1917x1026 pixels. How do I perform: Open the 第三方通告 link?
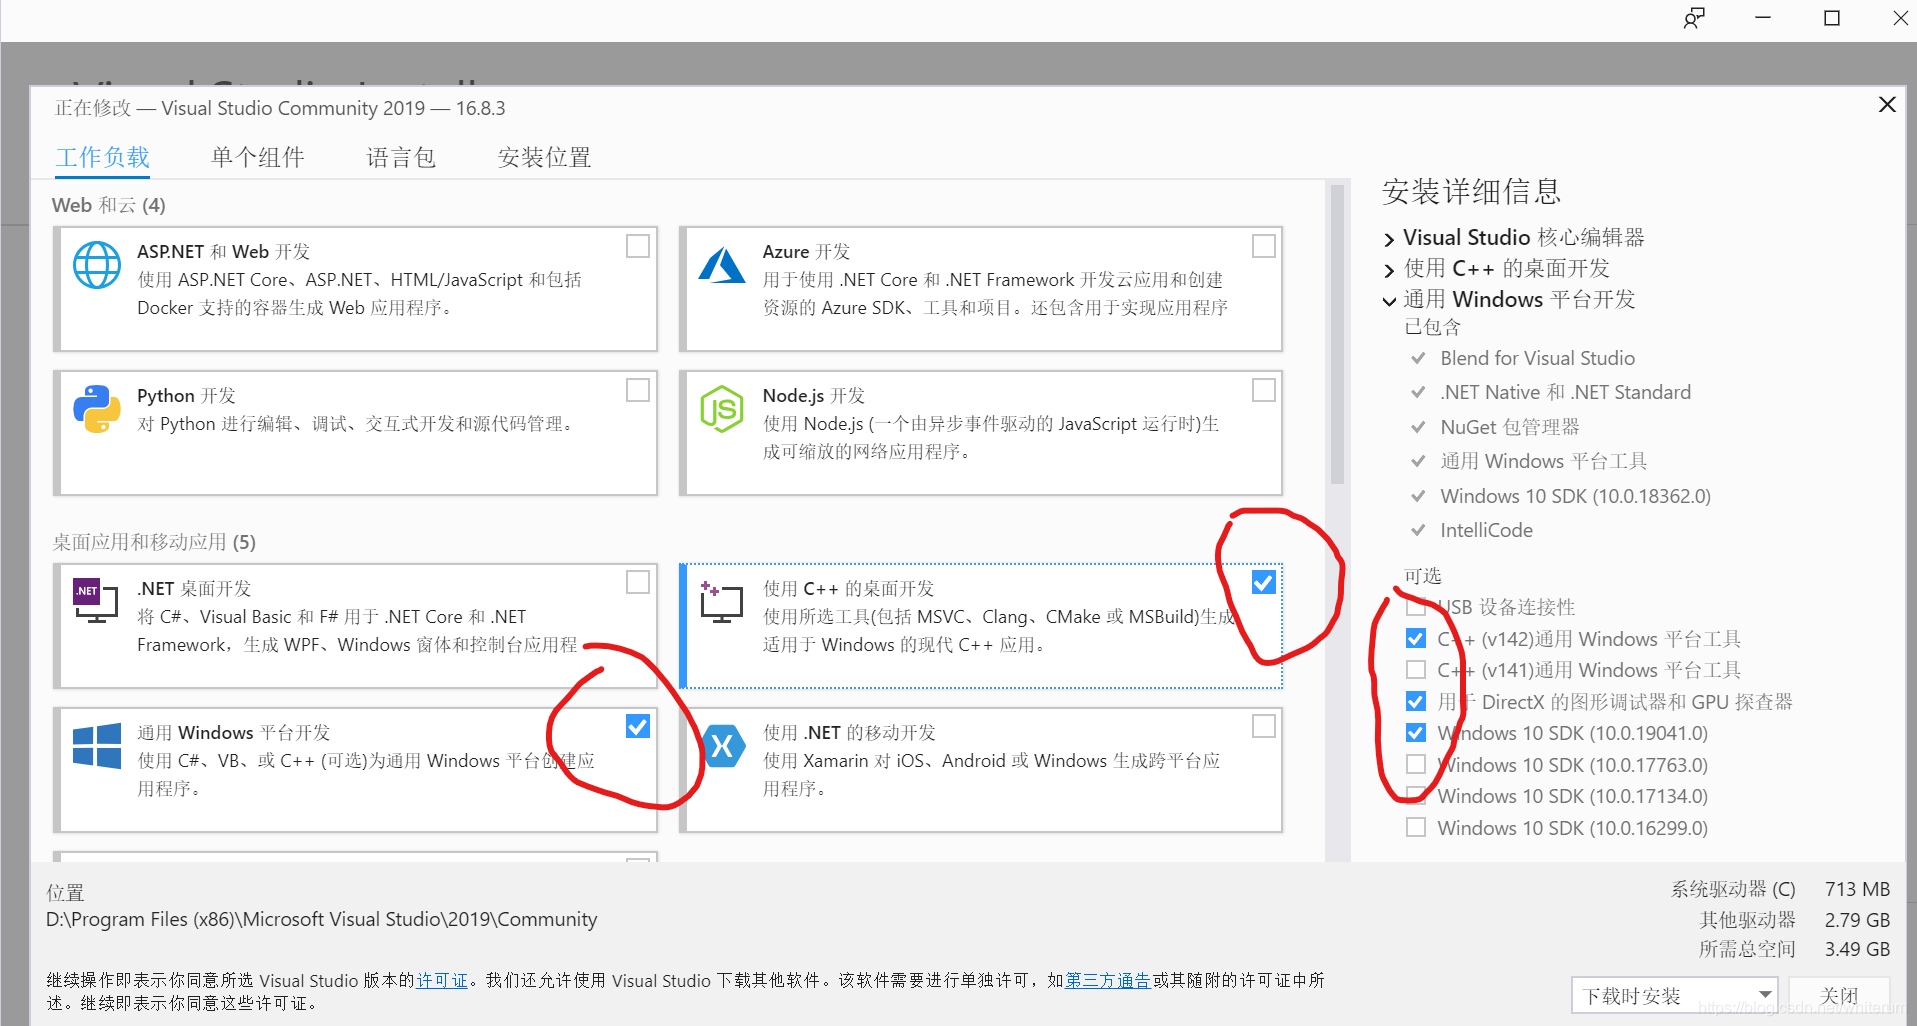(x=1108, y=980)
